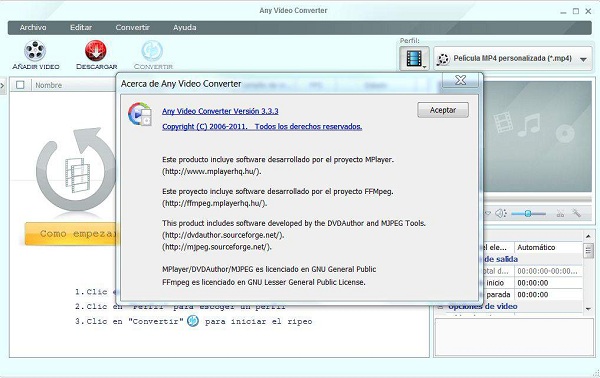The height and width of the screenshot is (378, 600).
Task: Open the Ayuda menu
Action: click(x=184, y=28)
